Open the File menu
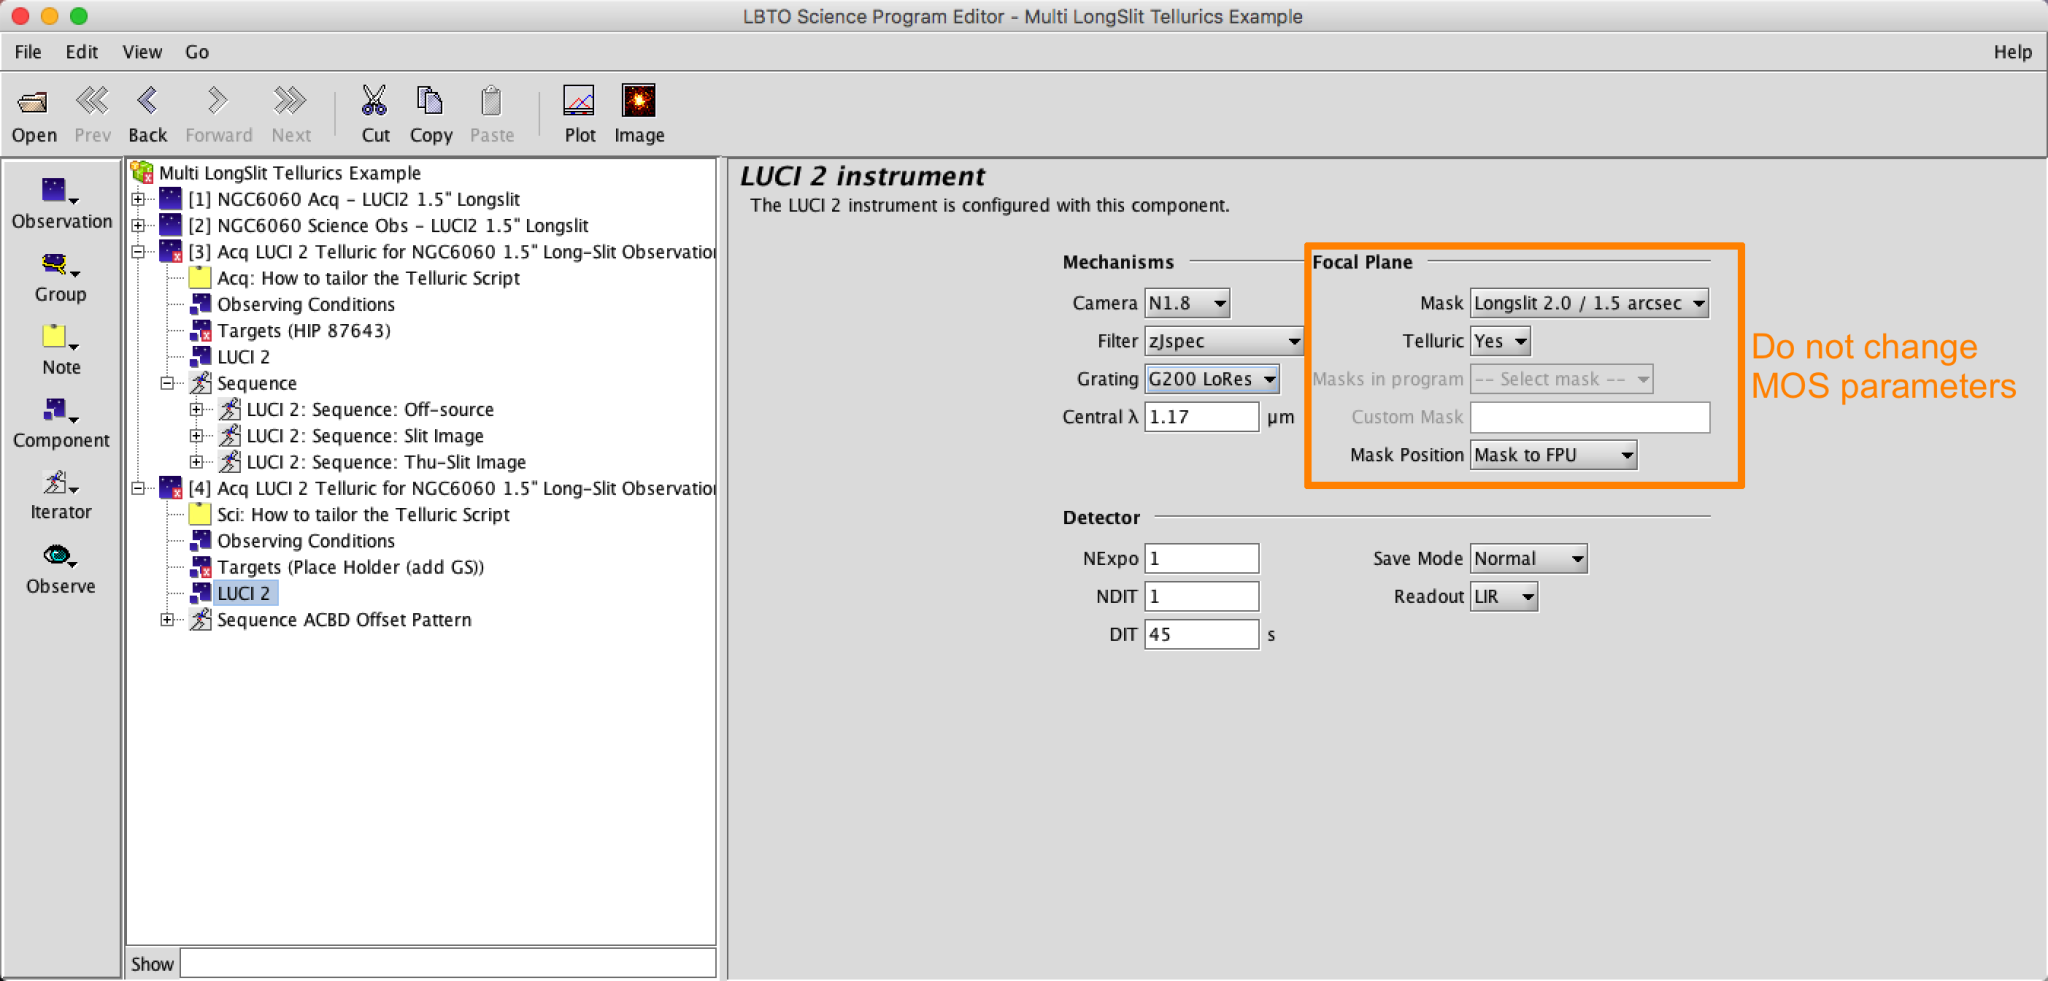Viewport: 2048px width, 981px height. pyautogui.click(x=28, y=52)
